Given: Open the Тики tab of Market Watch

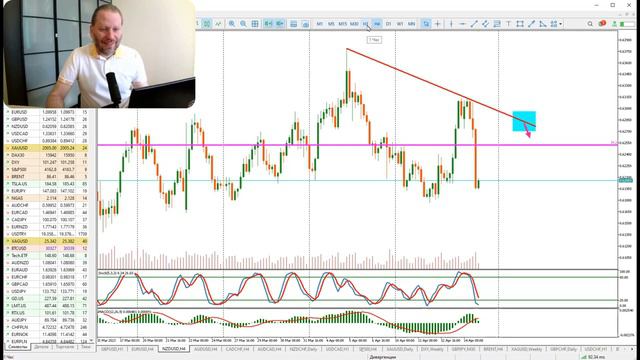Looking at the screenshot, I should coord(86,347).
